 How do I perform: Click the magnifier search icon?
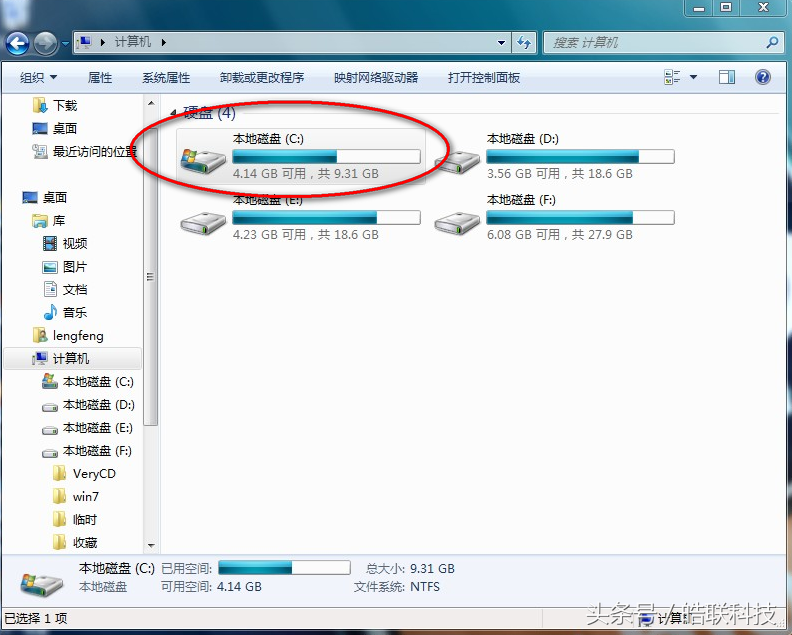coord(772,43)
